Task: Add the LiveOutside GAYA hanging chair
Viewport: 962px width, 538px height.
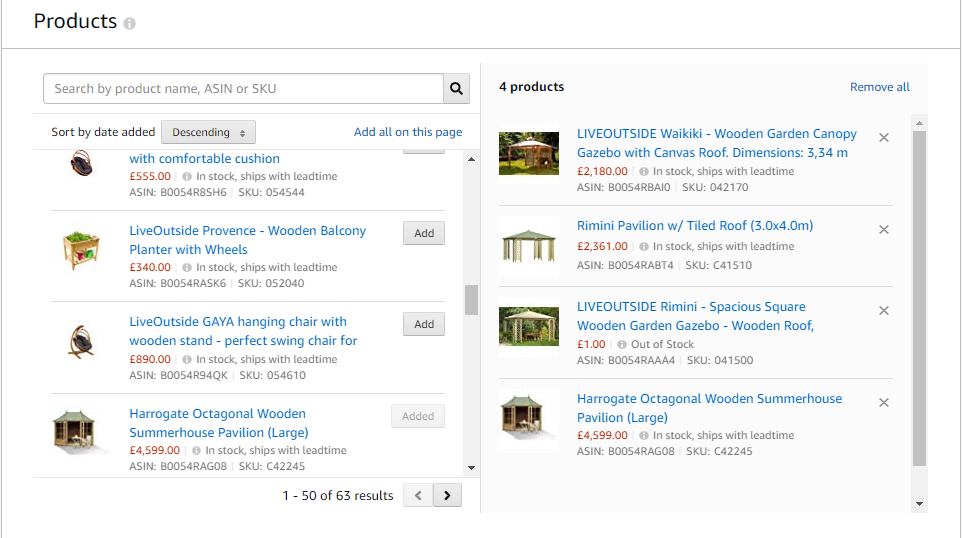Action: (424, 324)
